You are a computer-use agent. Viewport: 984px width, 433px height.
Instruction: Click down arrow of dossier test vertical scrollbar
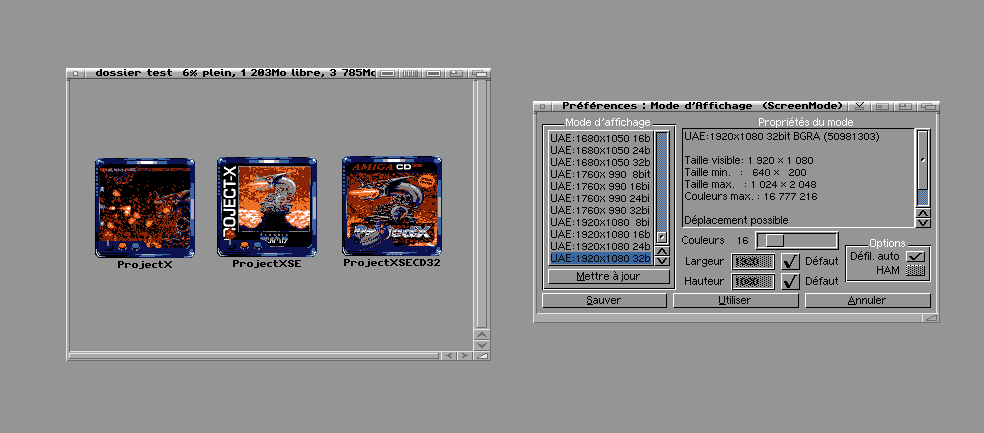click(x=481, y=345)
